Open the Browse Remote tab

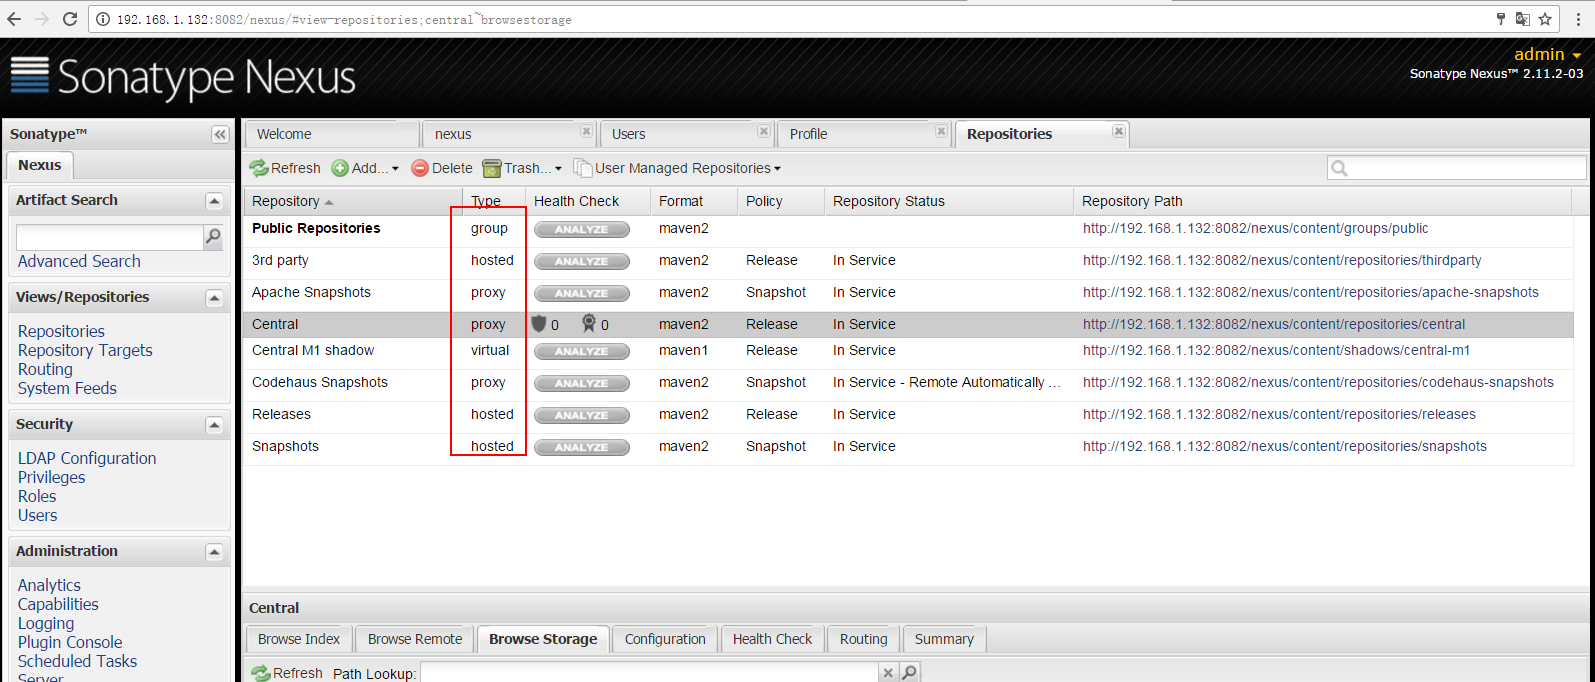click(415, 639)
